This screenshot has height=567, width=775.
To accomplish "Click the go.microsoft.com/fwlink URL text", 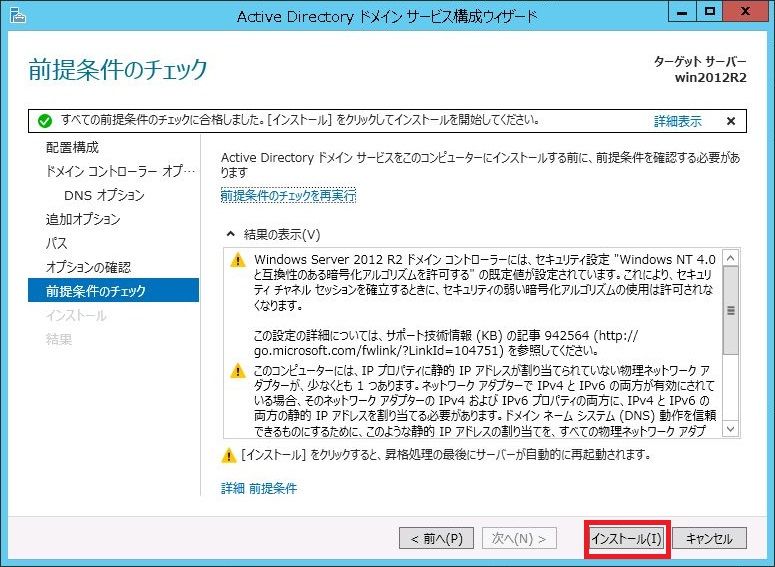I will coord(378,350).
